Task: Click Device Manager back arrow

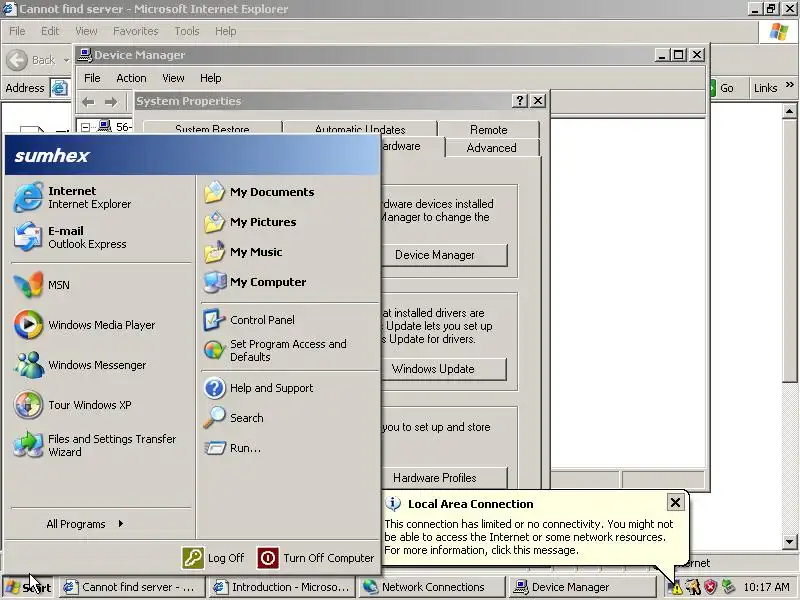Action: coord(88,102)
